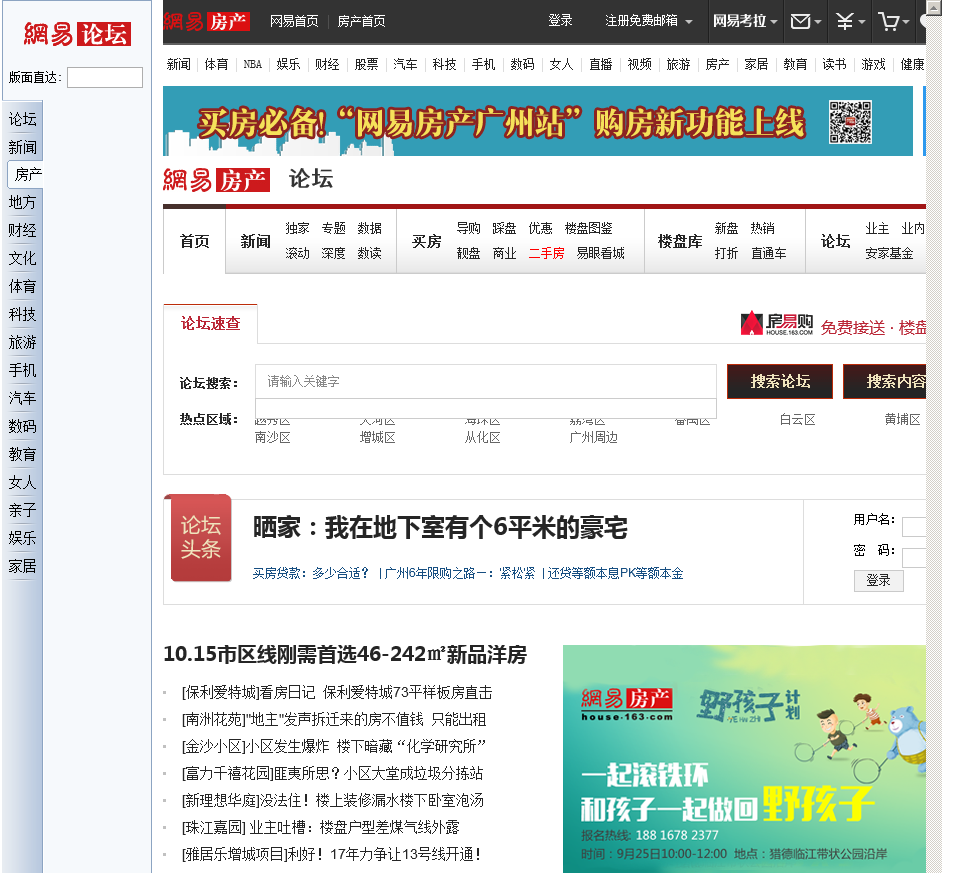Choose the 从化区 hot area
The width and height of the screenshot is (960, 873).
tap(482, 438)
